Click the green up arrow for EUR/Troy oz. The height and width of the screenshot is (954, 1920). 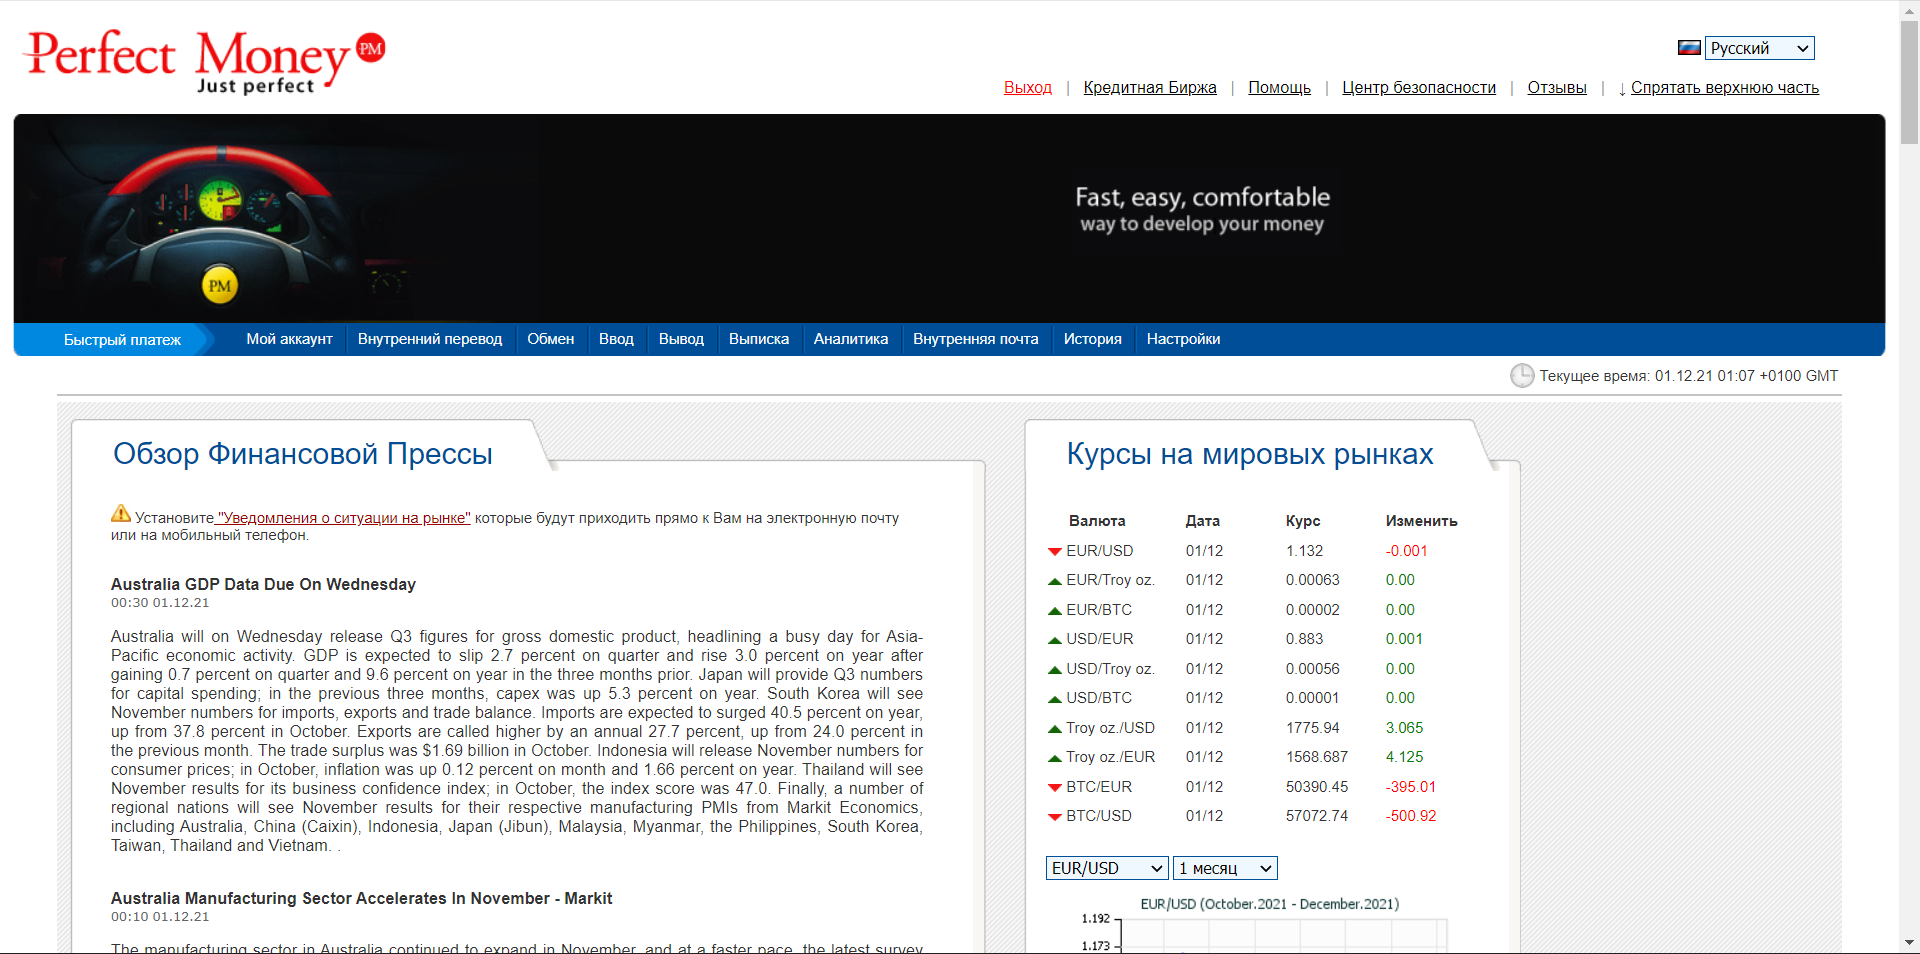[1054, 581]
